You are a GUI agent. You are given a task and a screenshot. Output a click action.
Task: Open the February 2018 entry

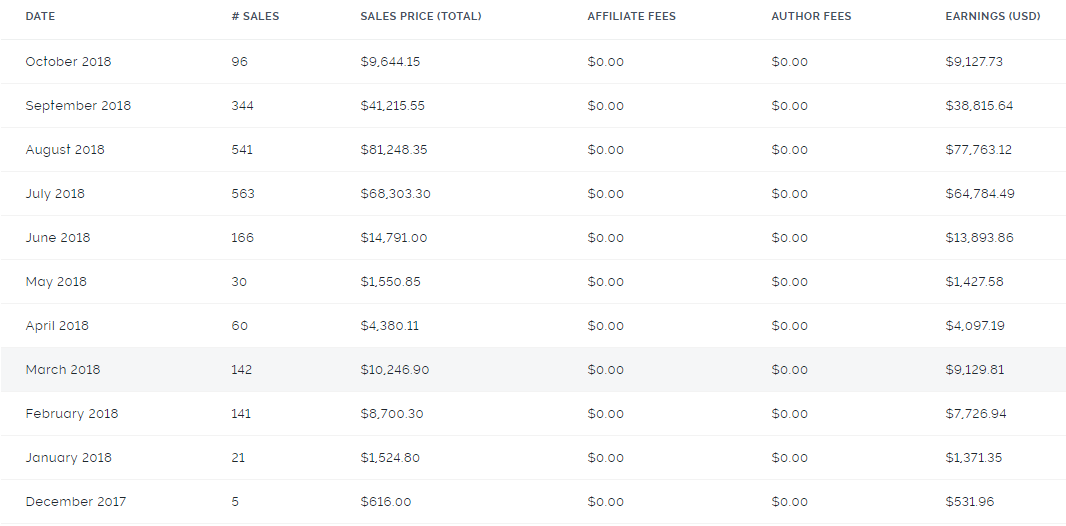[71, 414]
